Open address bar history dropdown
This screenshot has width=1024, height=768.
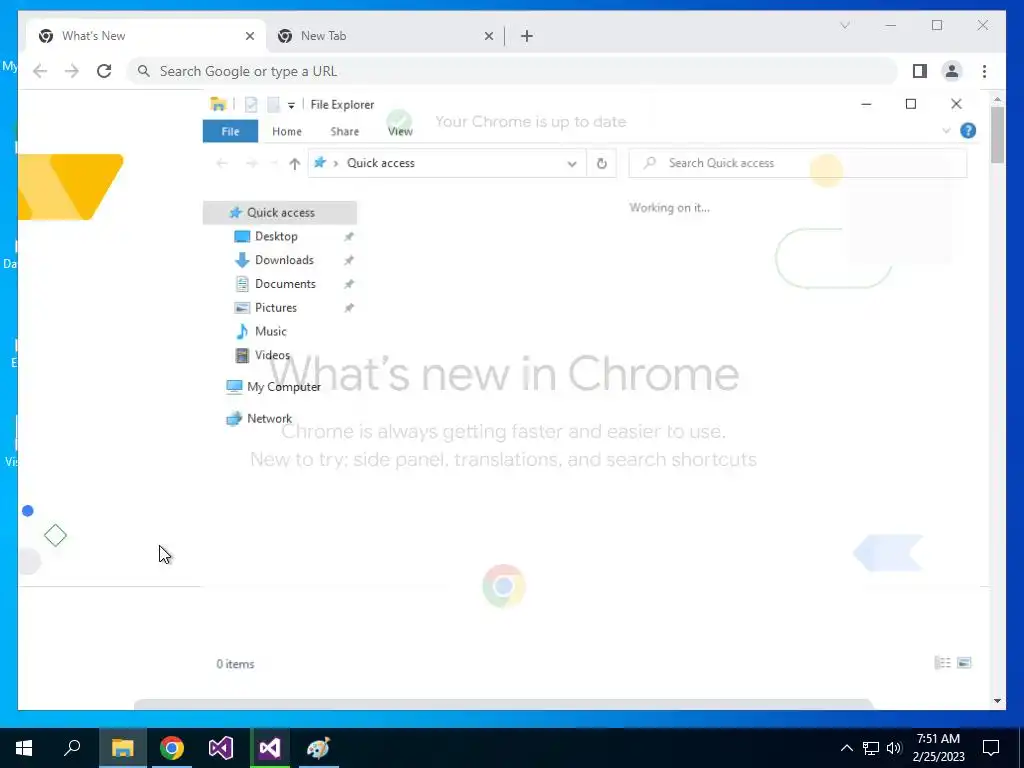tap(571, 163)
